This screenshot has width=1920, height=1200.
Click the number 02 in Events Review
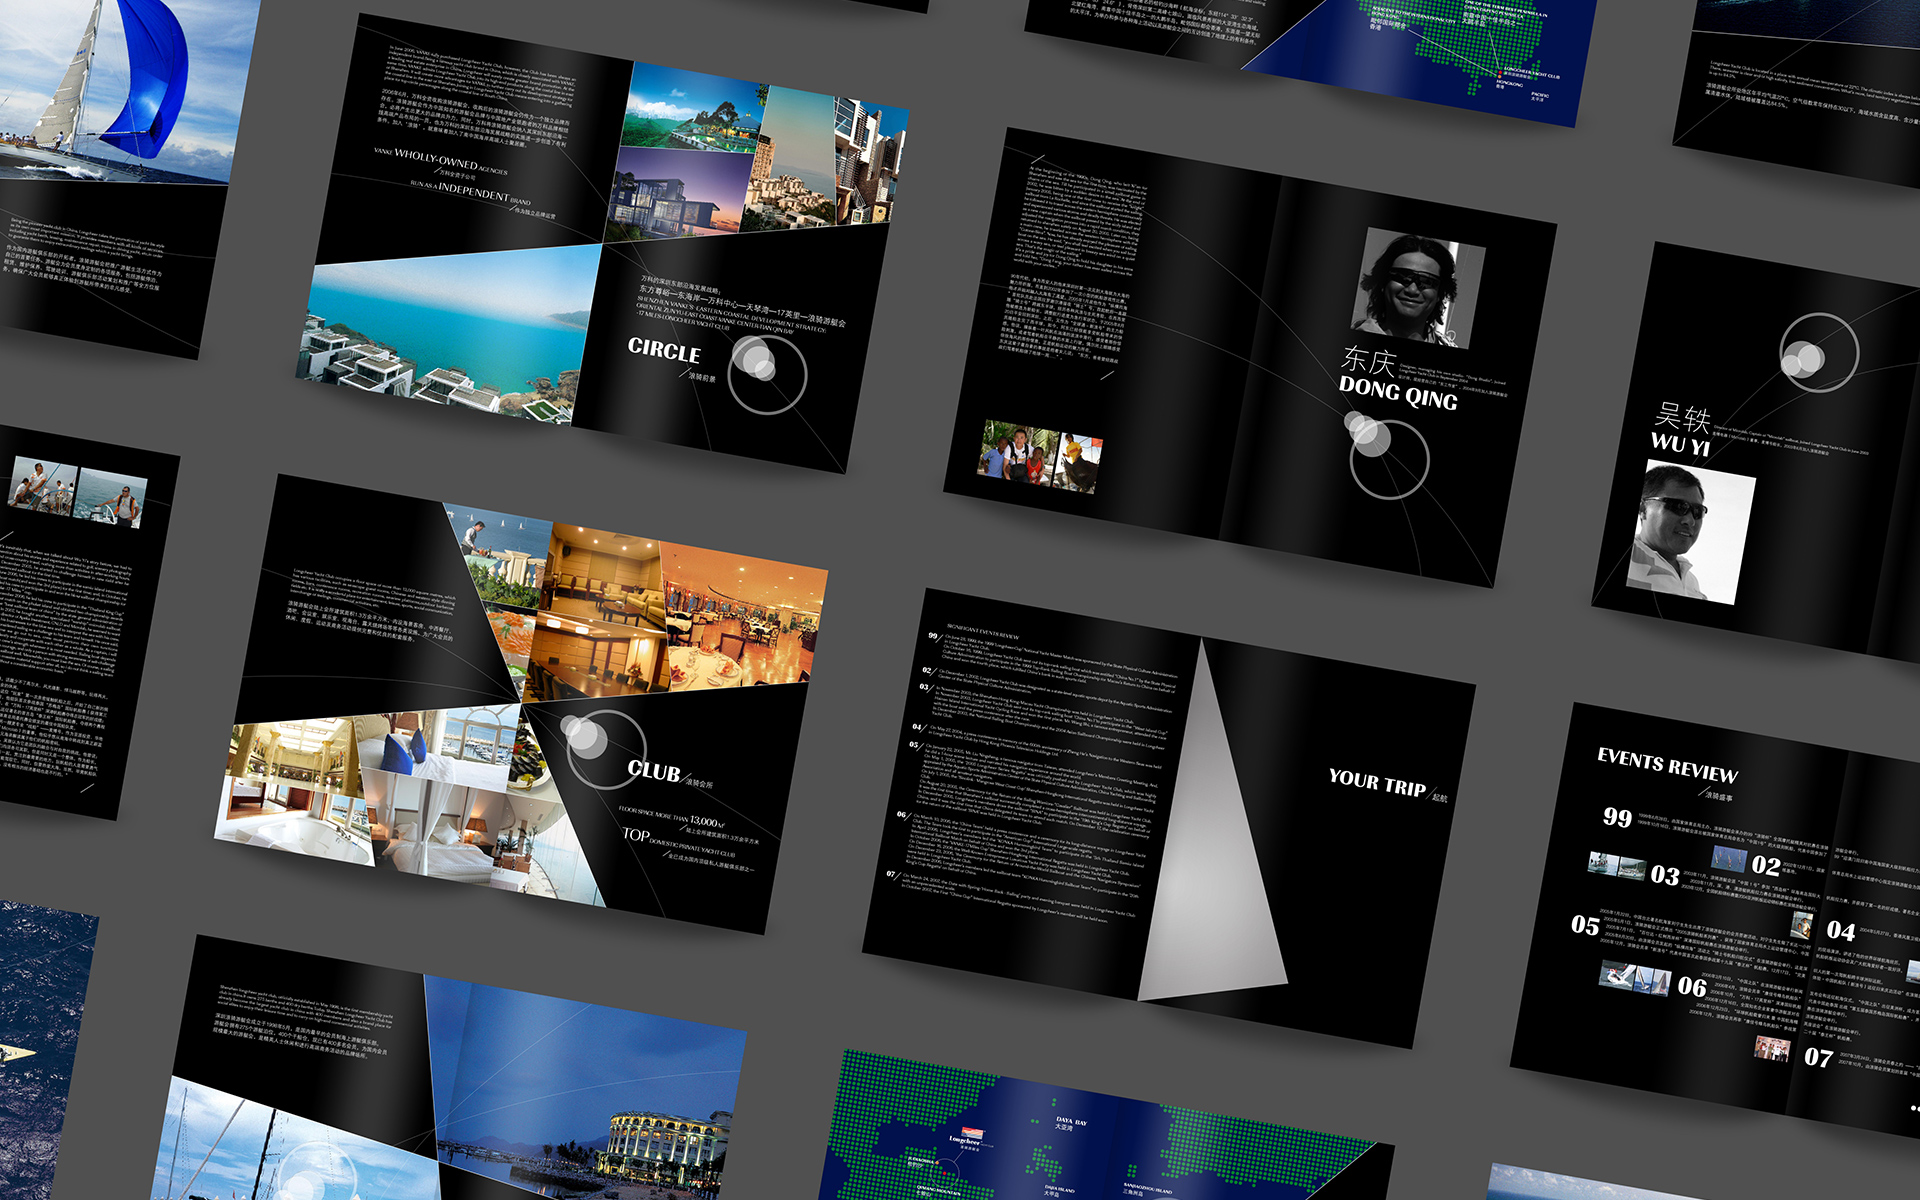pyautogui.click(x=1765, y=866)
